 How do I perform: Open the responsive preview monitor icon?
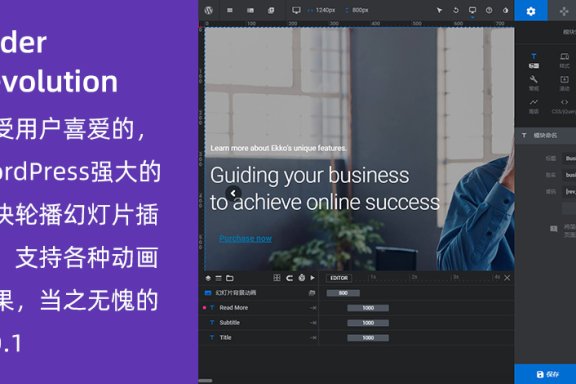(x=472, y=10)
